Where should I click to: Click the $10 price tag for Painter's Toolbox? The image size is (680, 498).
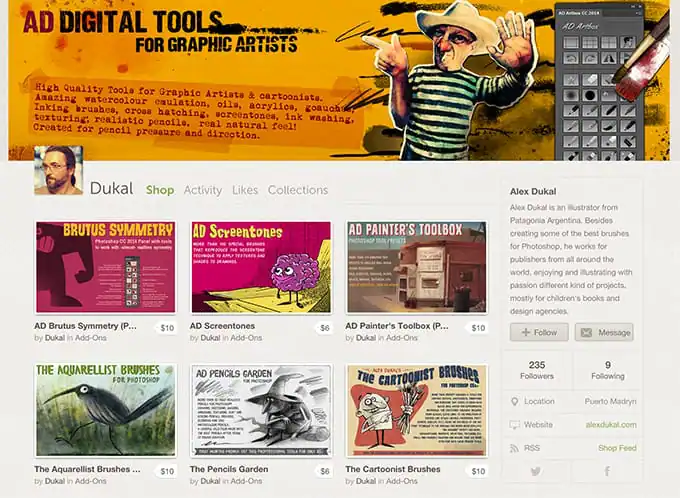click(478, 328)
